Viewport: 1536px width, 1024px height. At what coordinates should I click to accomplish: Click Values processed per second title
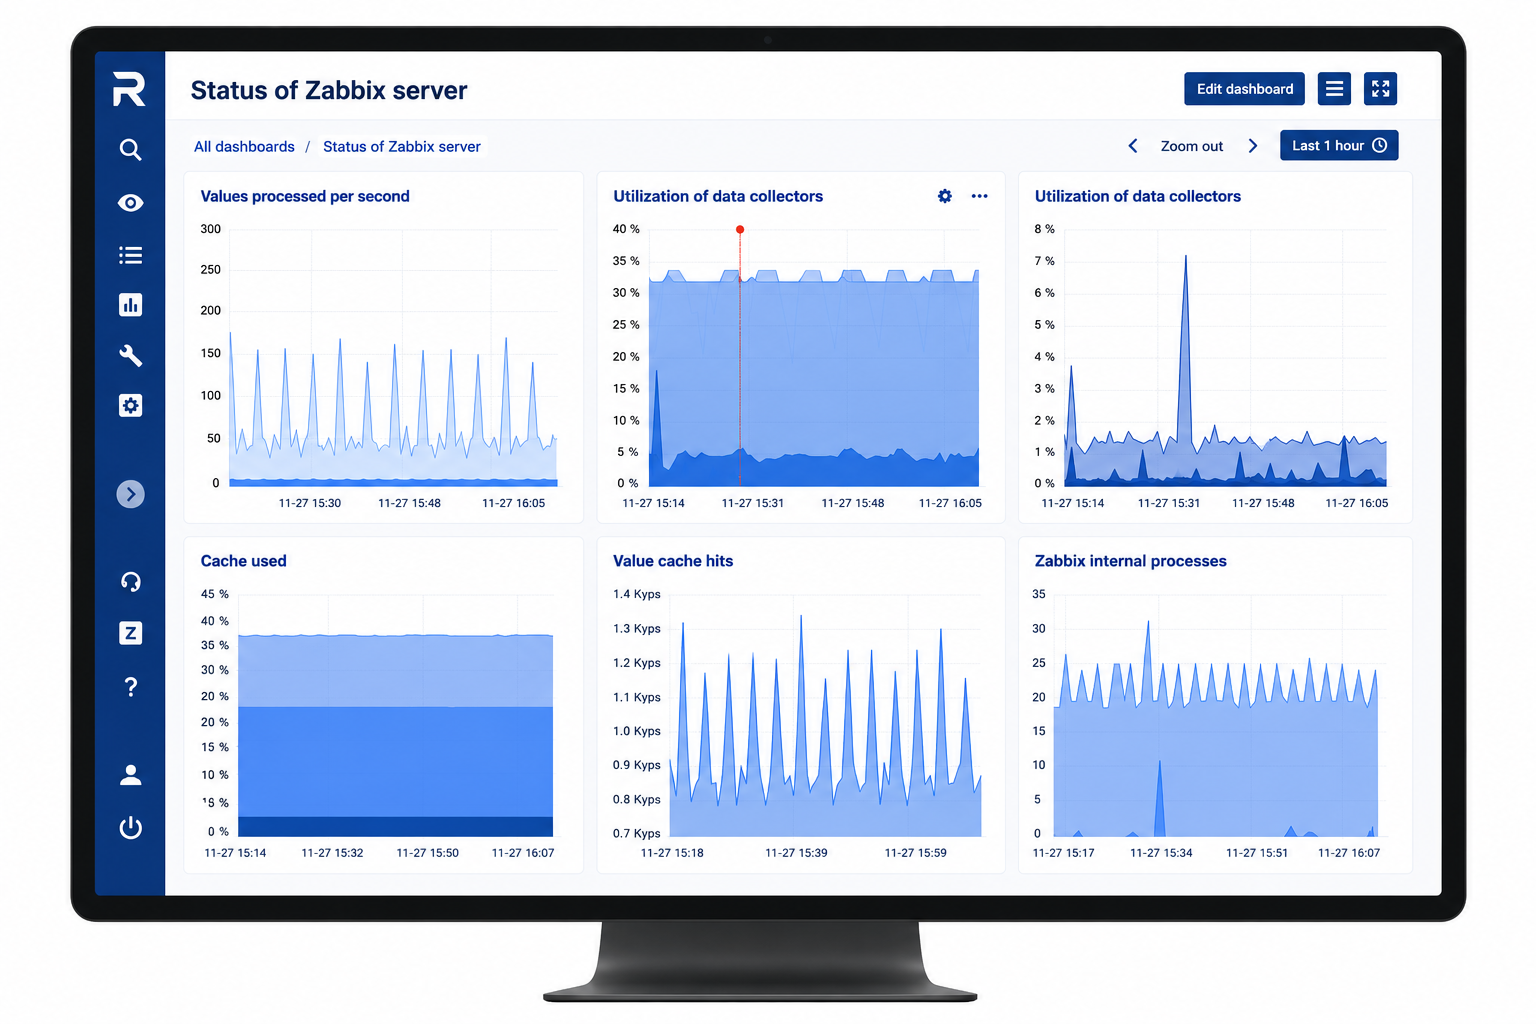305,196
